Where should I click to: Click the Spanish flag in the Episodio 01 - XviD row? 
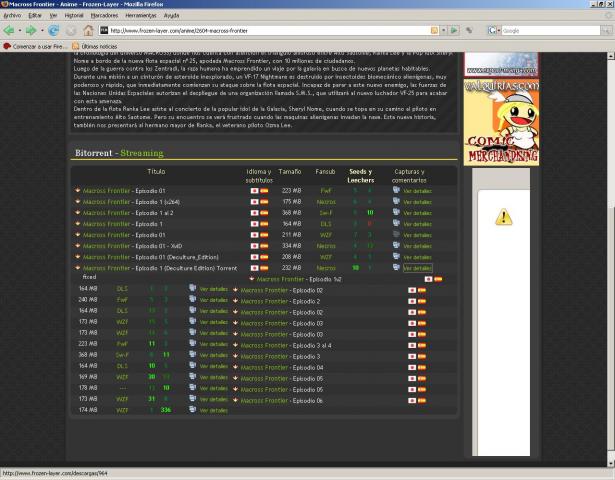tap(264, 246)
